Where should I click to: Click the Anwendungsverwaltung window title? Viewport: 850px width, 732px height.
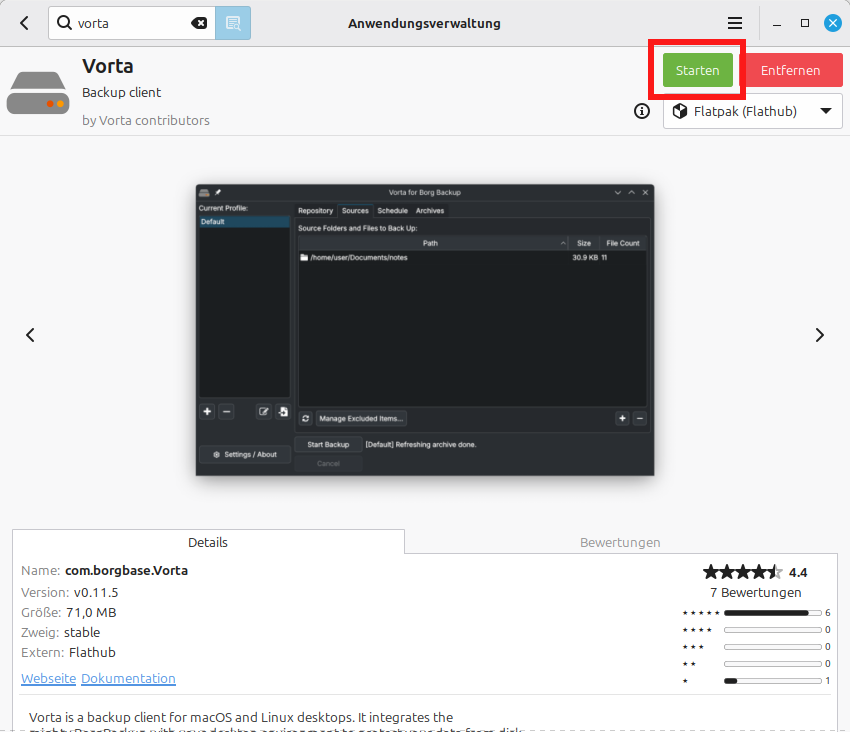coord(424,23)
